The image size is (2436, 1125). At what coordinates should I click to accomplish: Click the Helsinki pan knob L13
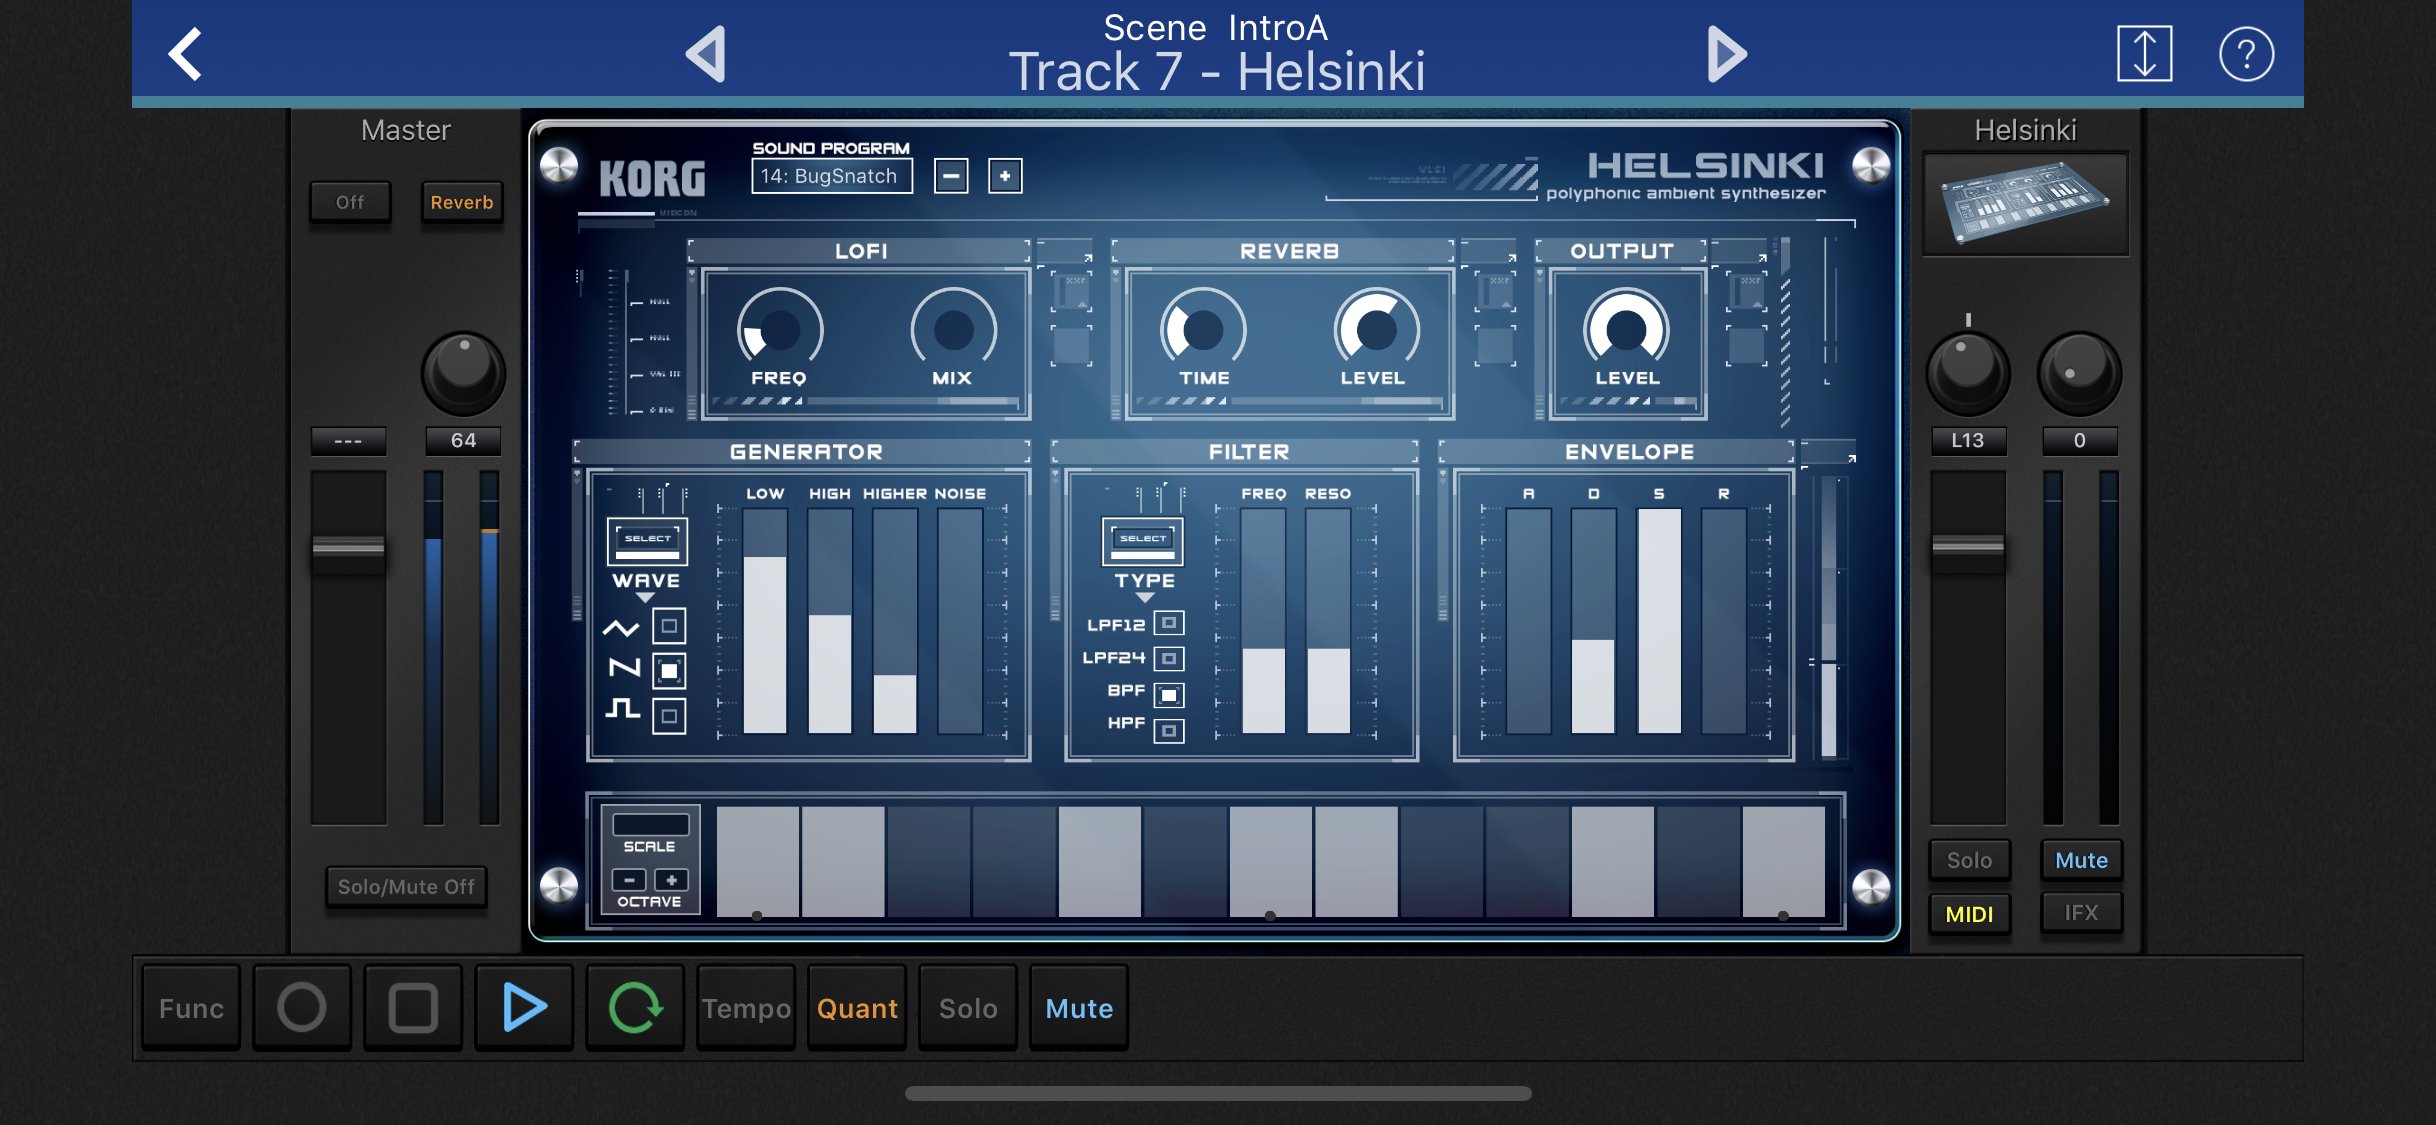tap(1968, 373)
